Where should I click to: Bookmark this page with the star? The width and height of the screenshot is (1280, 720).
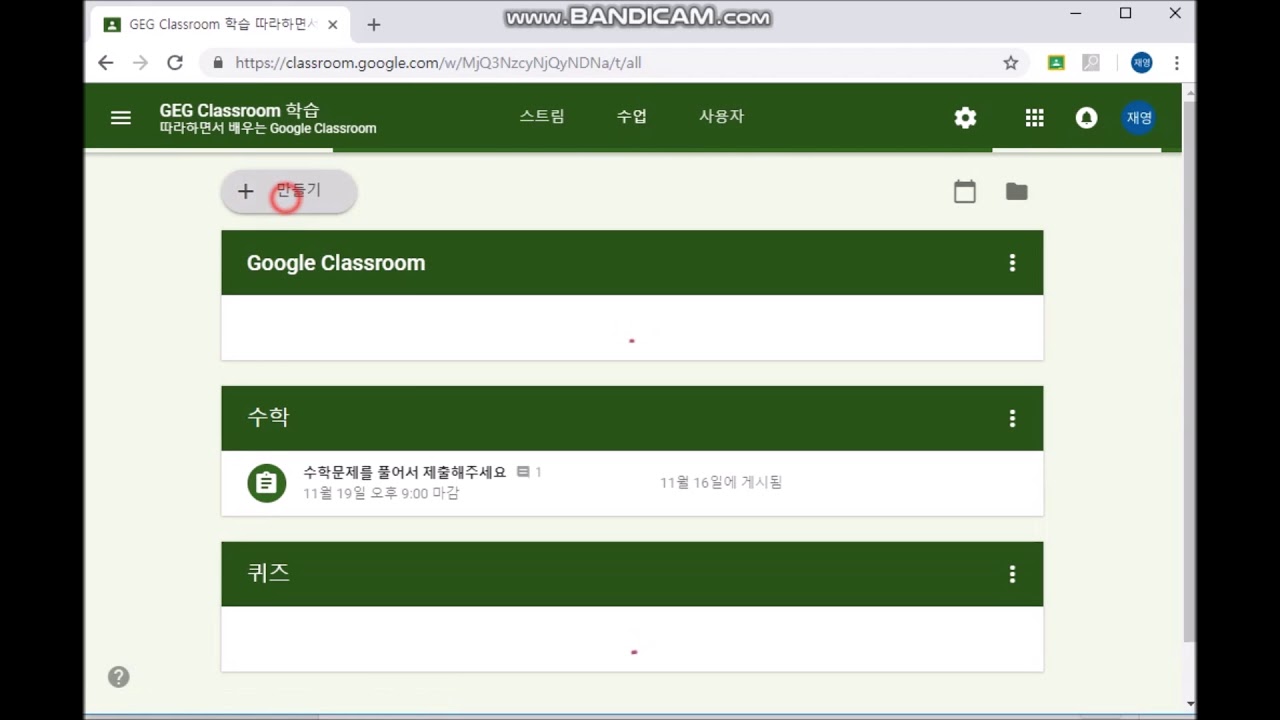click(x=1011, y=63)
